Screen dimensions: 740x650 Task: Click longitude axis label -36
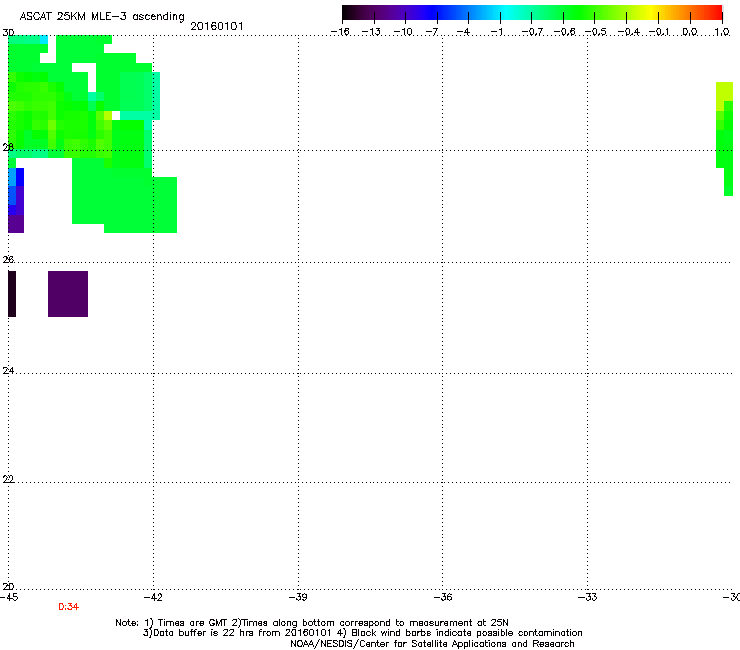pyautogui.click(x=443, y=597)
